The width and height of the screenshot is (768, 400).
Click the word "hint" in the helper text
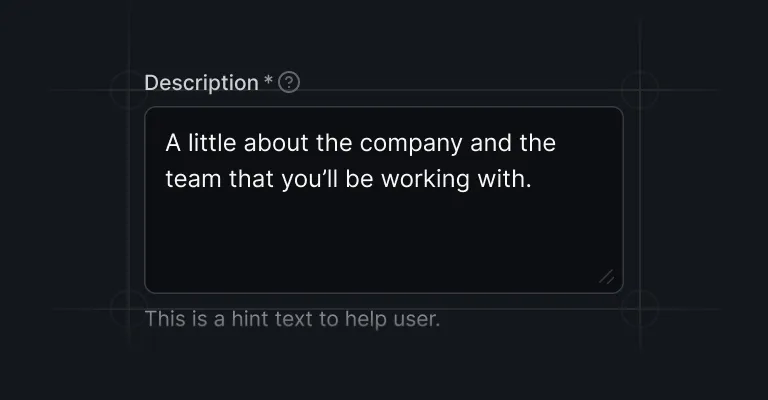tap(250, 319)
